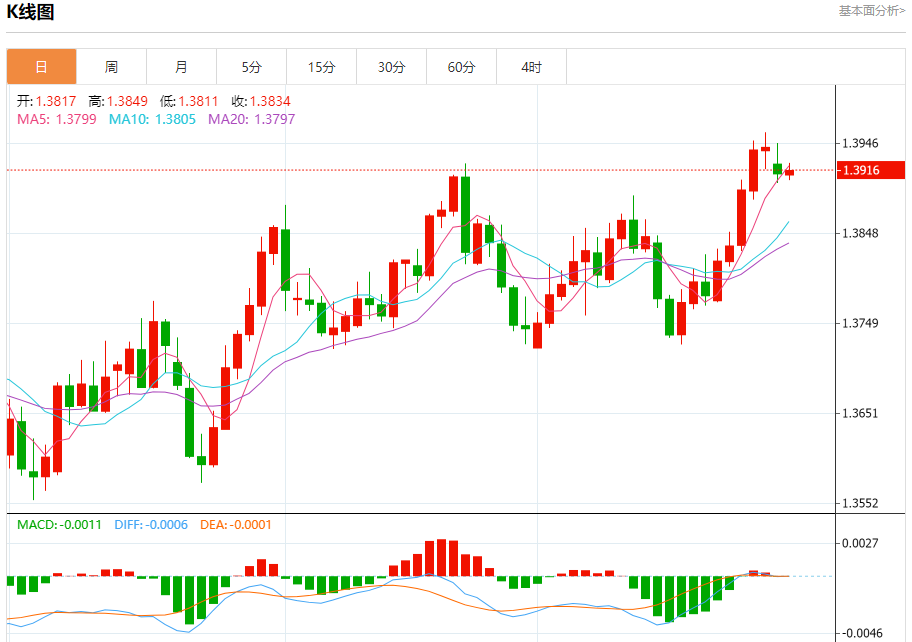This screenshot has width=912, height=642.
Task: Open the 5分 interval tab
Action: (251, 67)
